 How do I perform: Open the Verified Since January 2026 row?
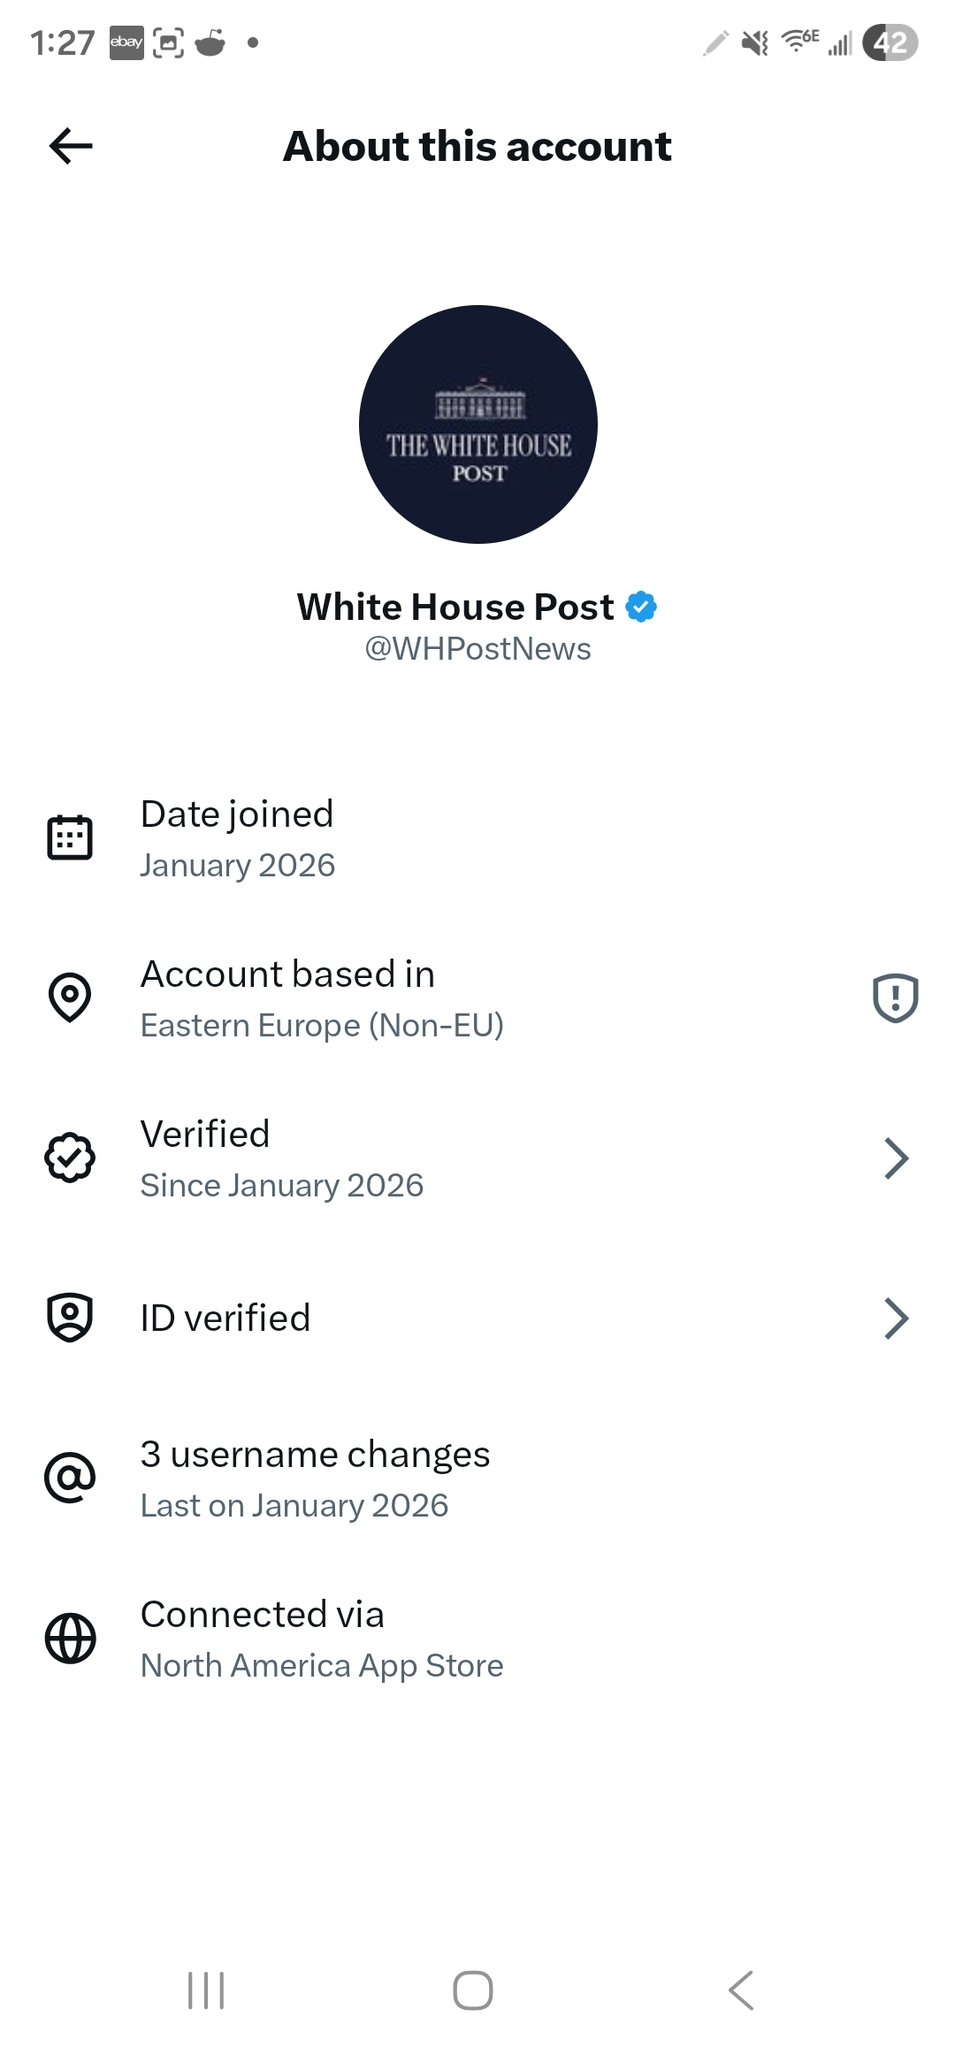478,1158
